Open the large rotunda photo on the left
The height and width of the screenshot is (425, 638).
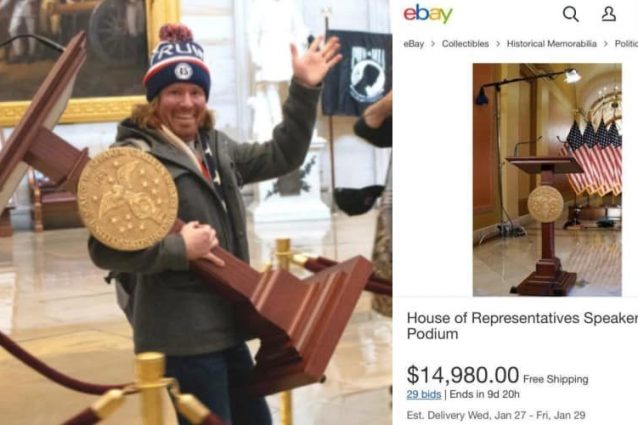196,212
